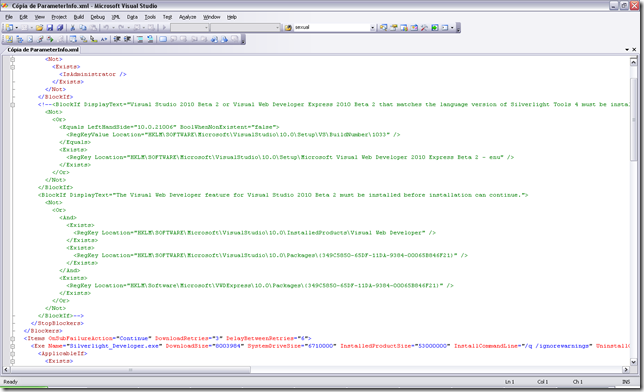Click the horizontal scrollbar thumb

click(130, 369)
